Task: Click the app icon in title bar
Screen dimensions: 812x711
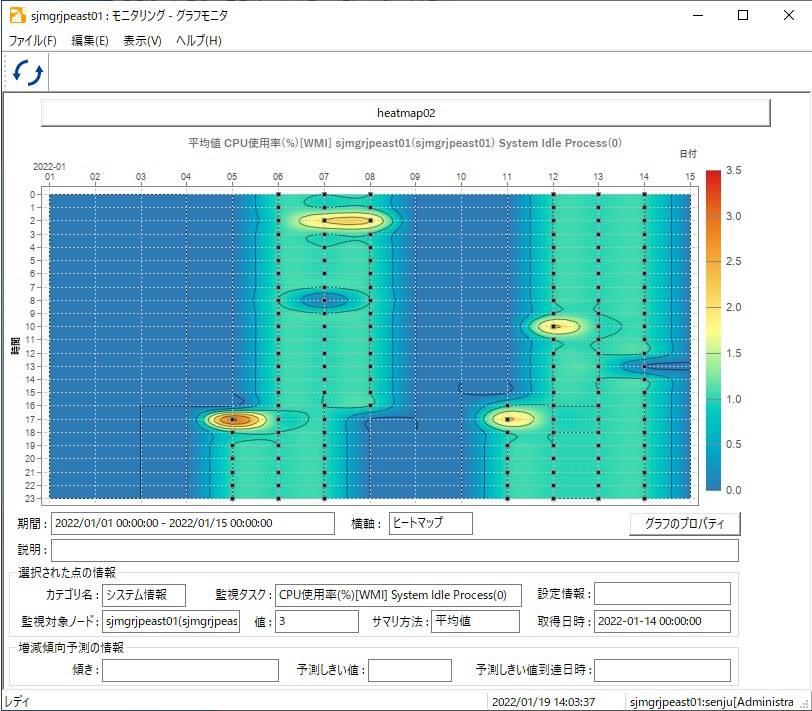Action: [17, 16]
